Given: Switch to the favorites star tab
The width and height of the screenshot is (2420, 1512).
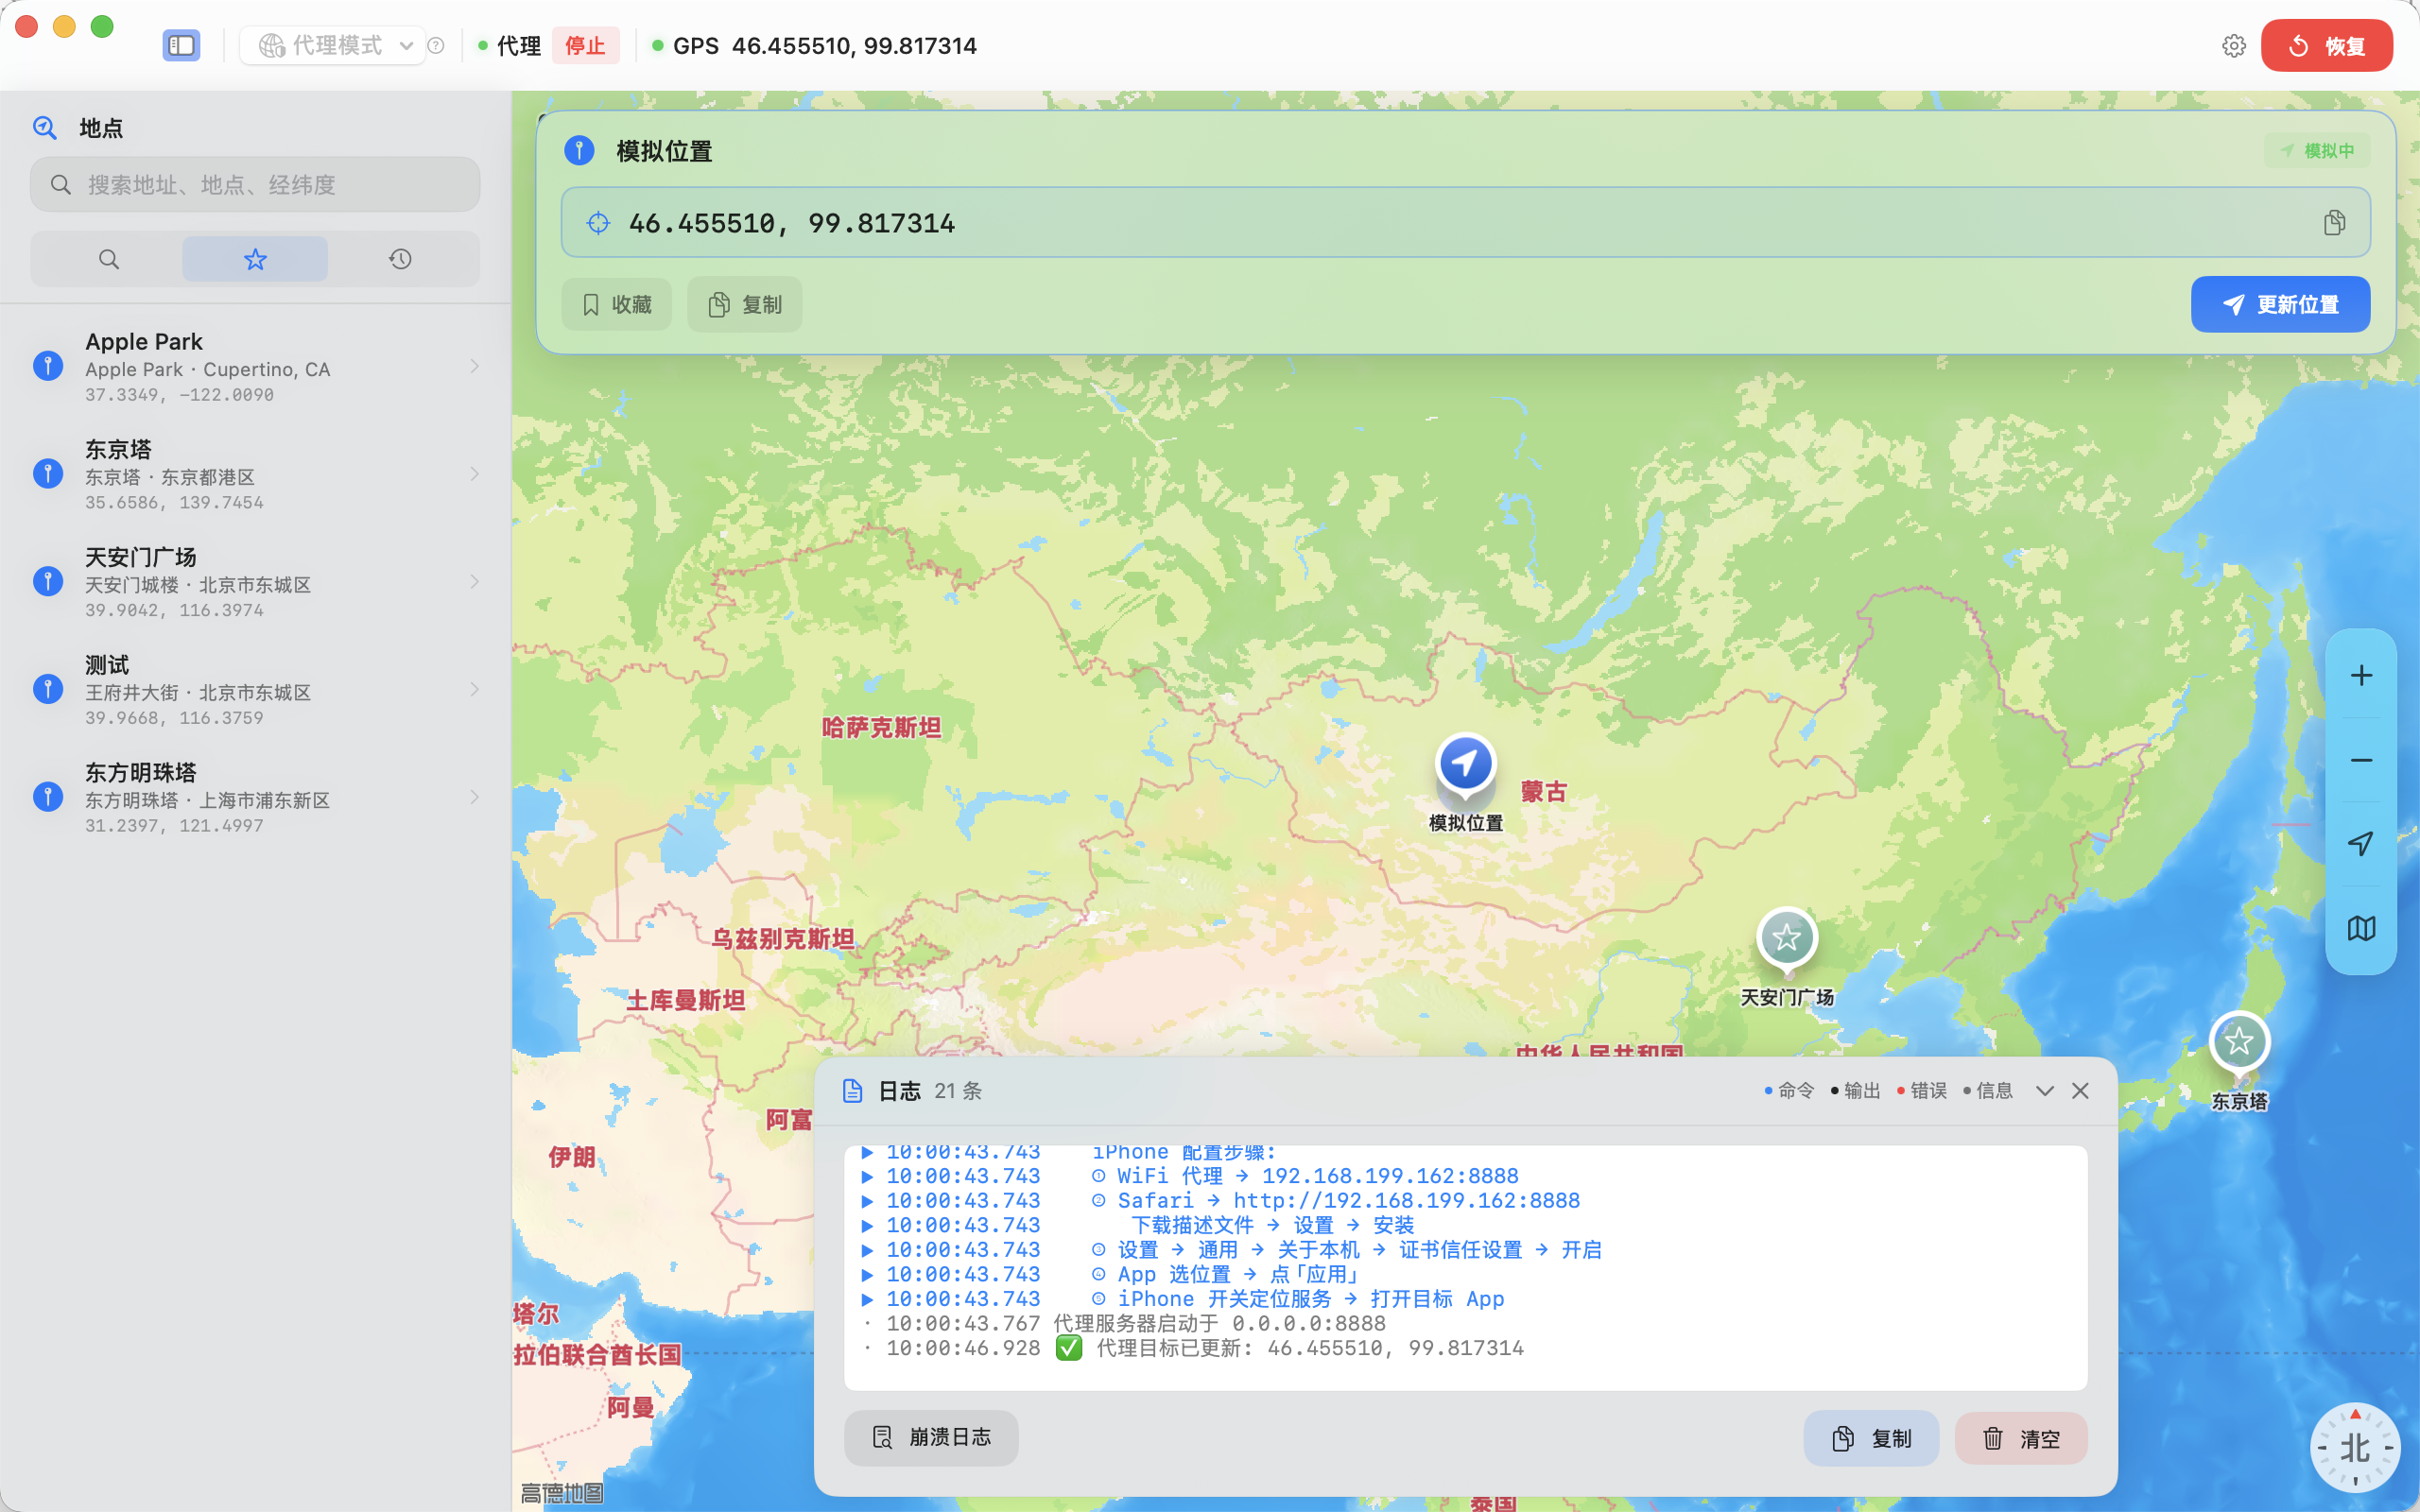Looking at the screenshot, I should (255, 259).
